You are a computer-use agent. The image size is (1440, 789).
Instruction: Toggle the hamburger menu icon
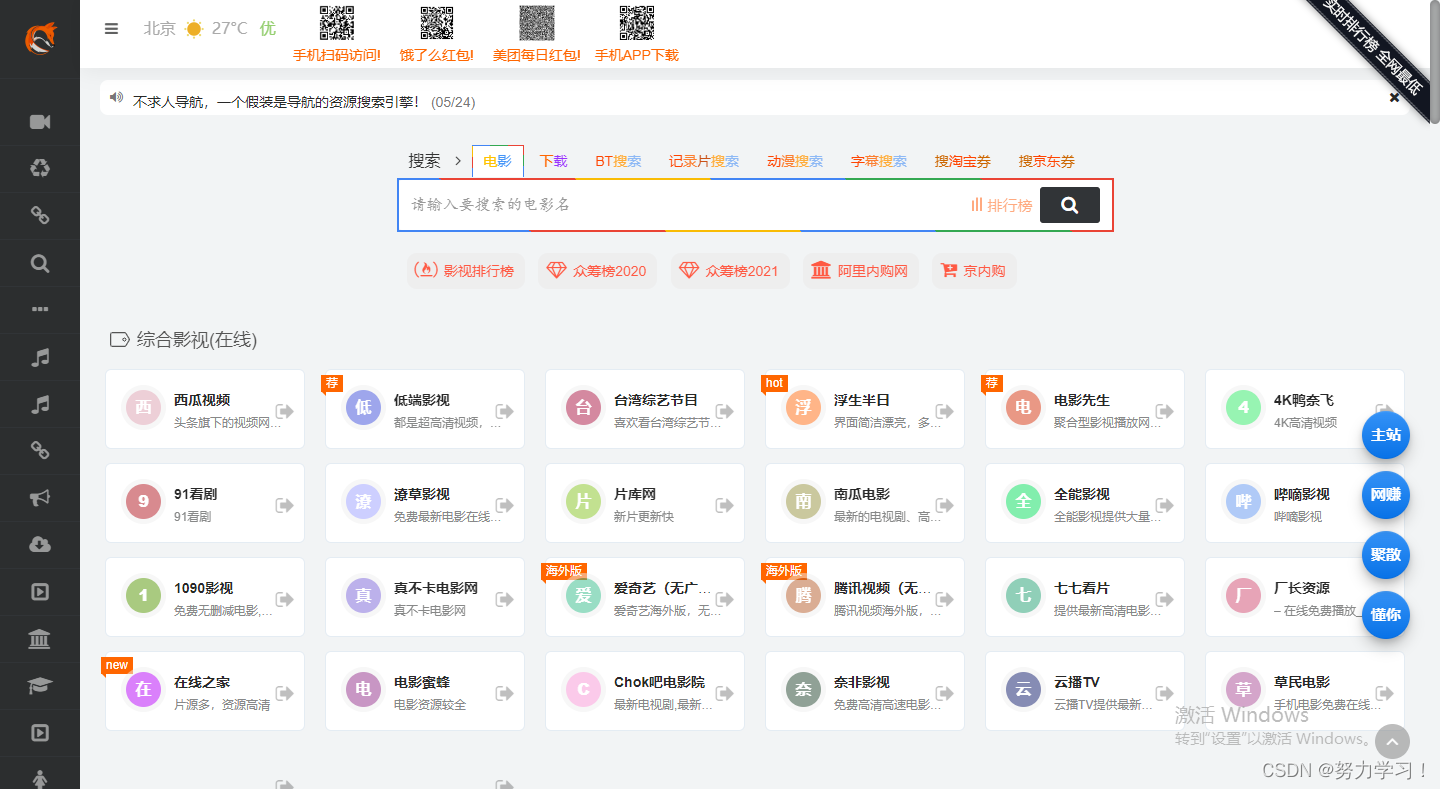click(x=111, y=29)
